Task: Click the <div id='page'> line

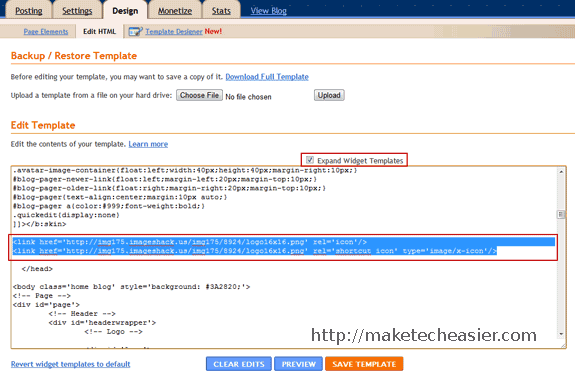Action: click(46, 305)
